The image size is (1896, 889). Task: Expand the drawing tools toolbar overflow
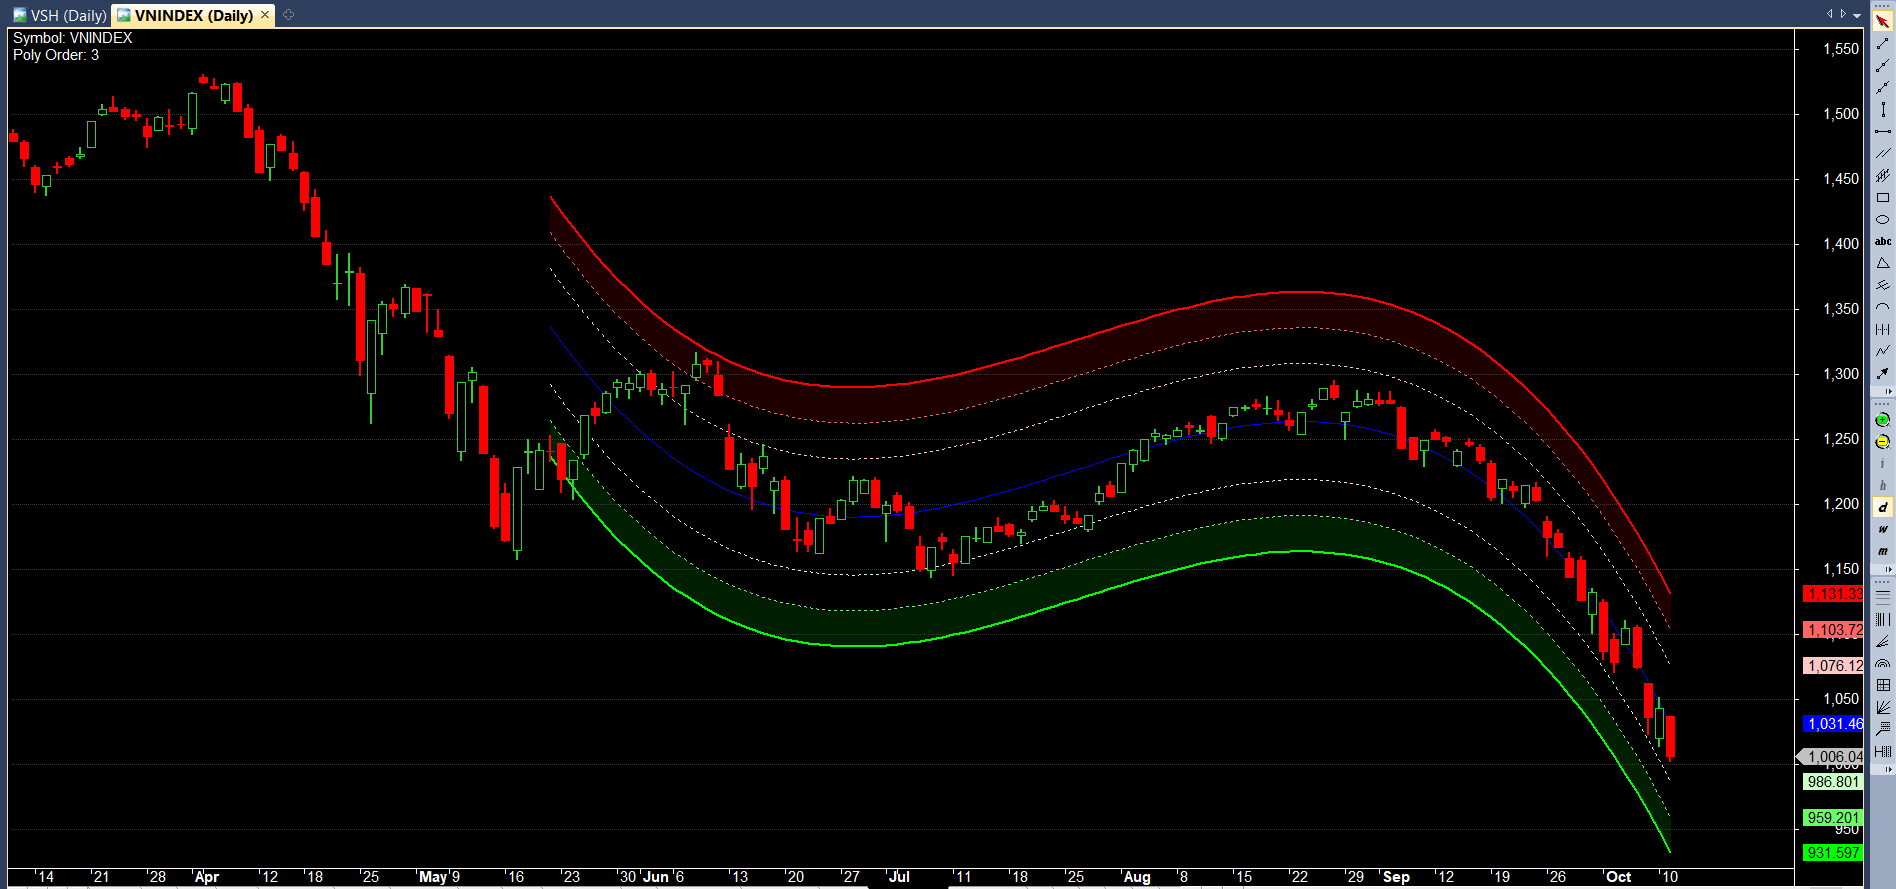pyautogui.click(x=1888, y=391)
